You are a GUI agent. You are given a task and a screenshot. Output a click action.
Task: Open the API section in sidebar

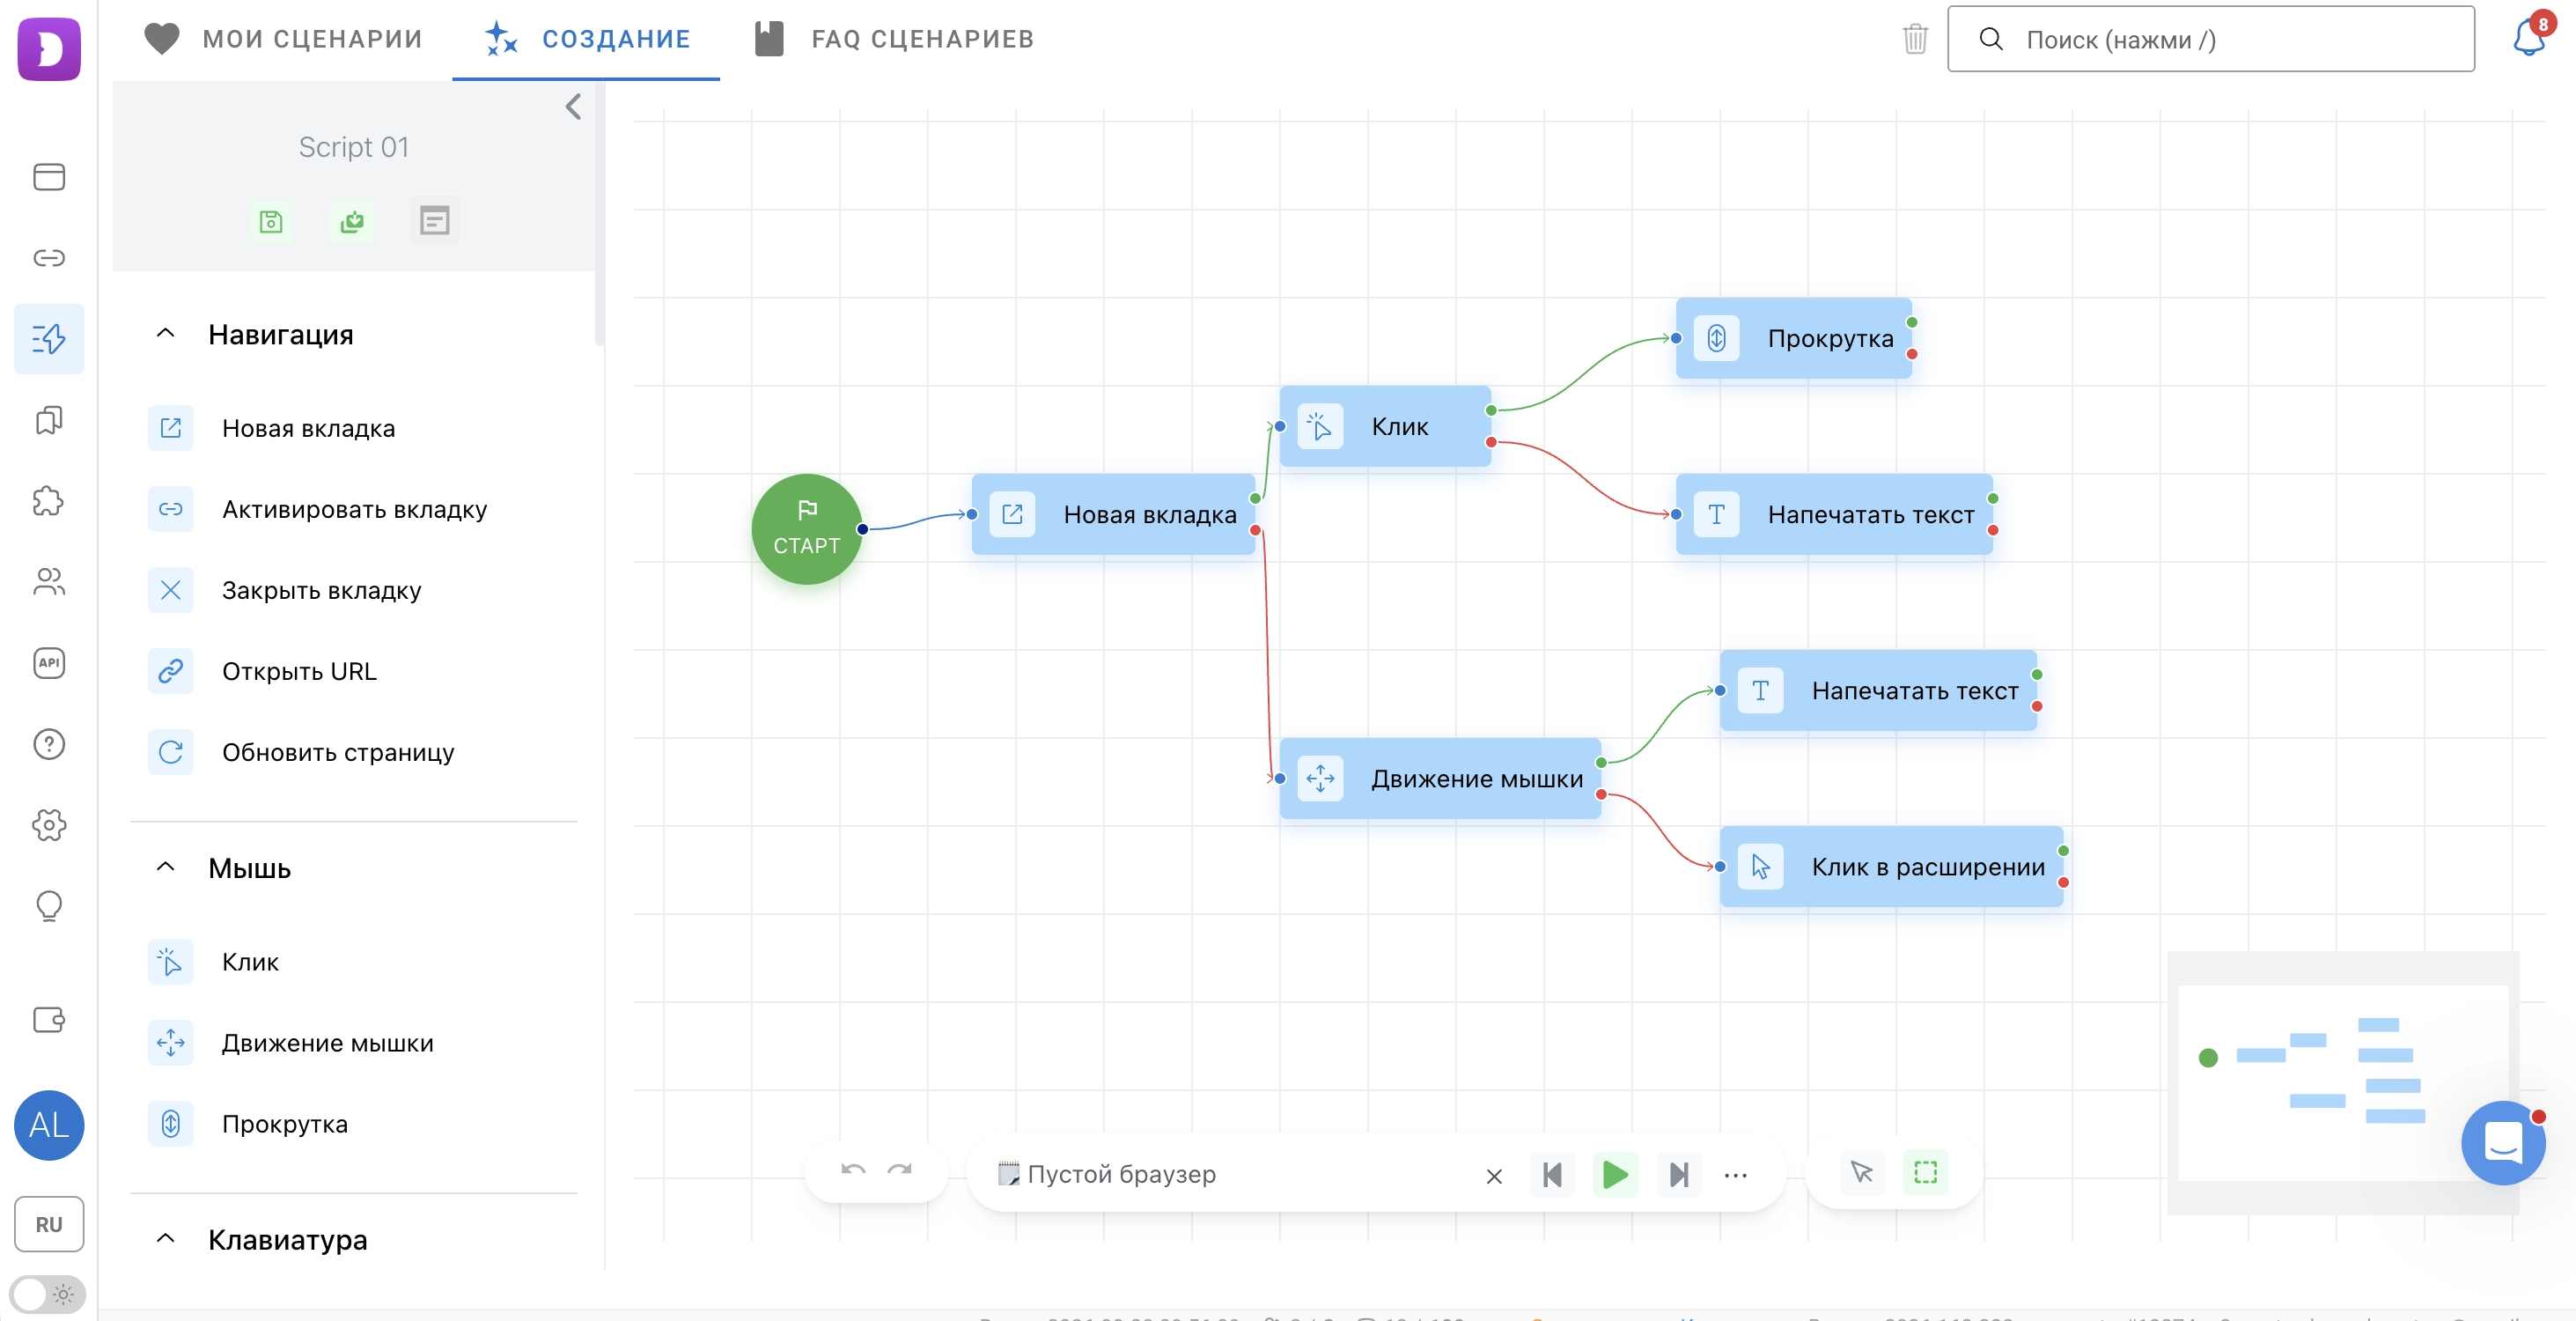[49, 663]
